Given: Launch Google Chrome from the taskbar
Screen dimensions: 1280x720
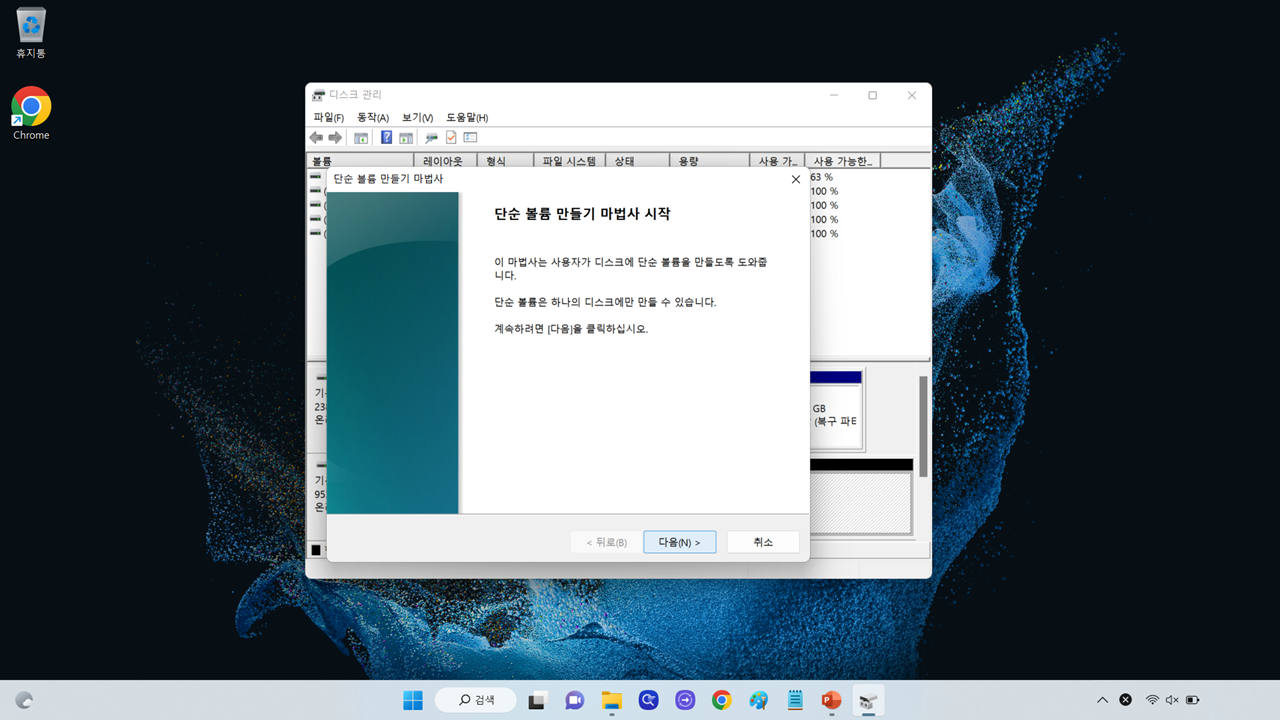Looking at the screenshot, I should coord(721,700).
